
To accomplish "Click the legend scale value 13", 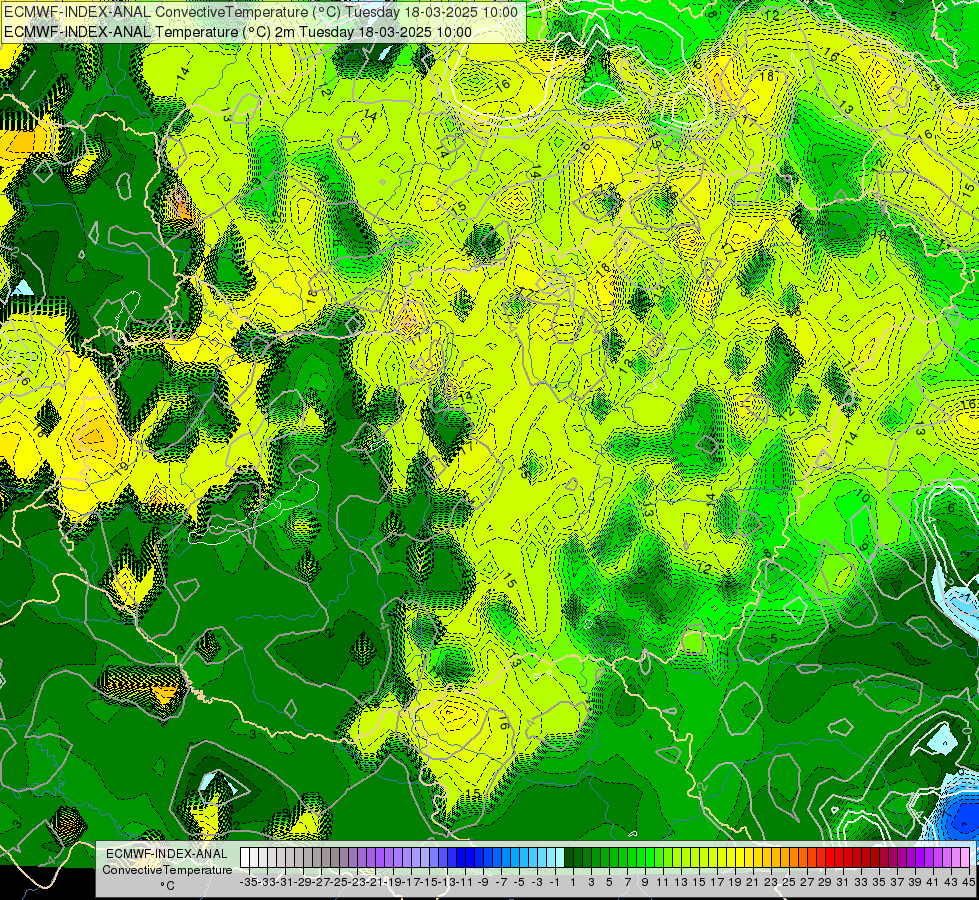I will pyautogui.click(x=681, y=883).
